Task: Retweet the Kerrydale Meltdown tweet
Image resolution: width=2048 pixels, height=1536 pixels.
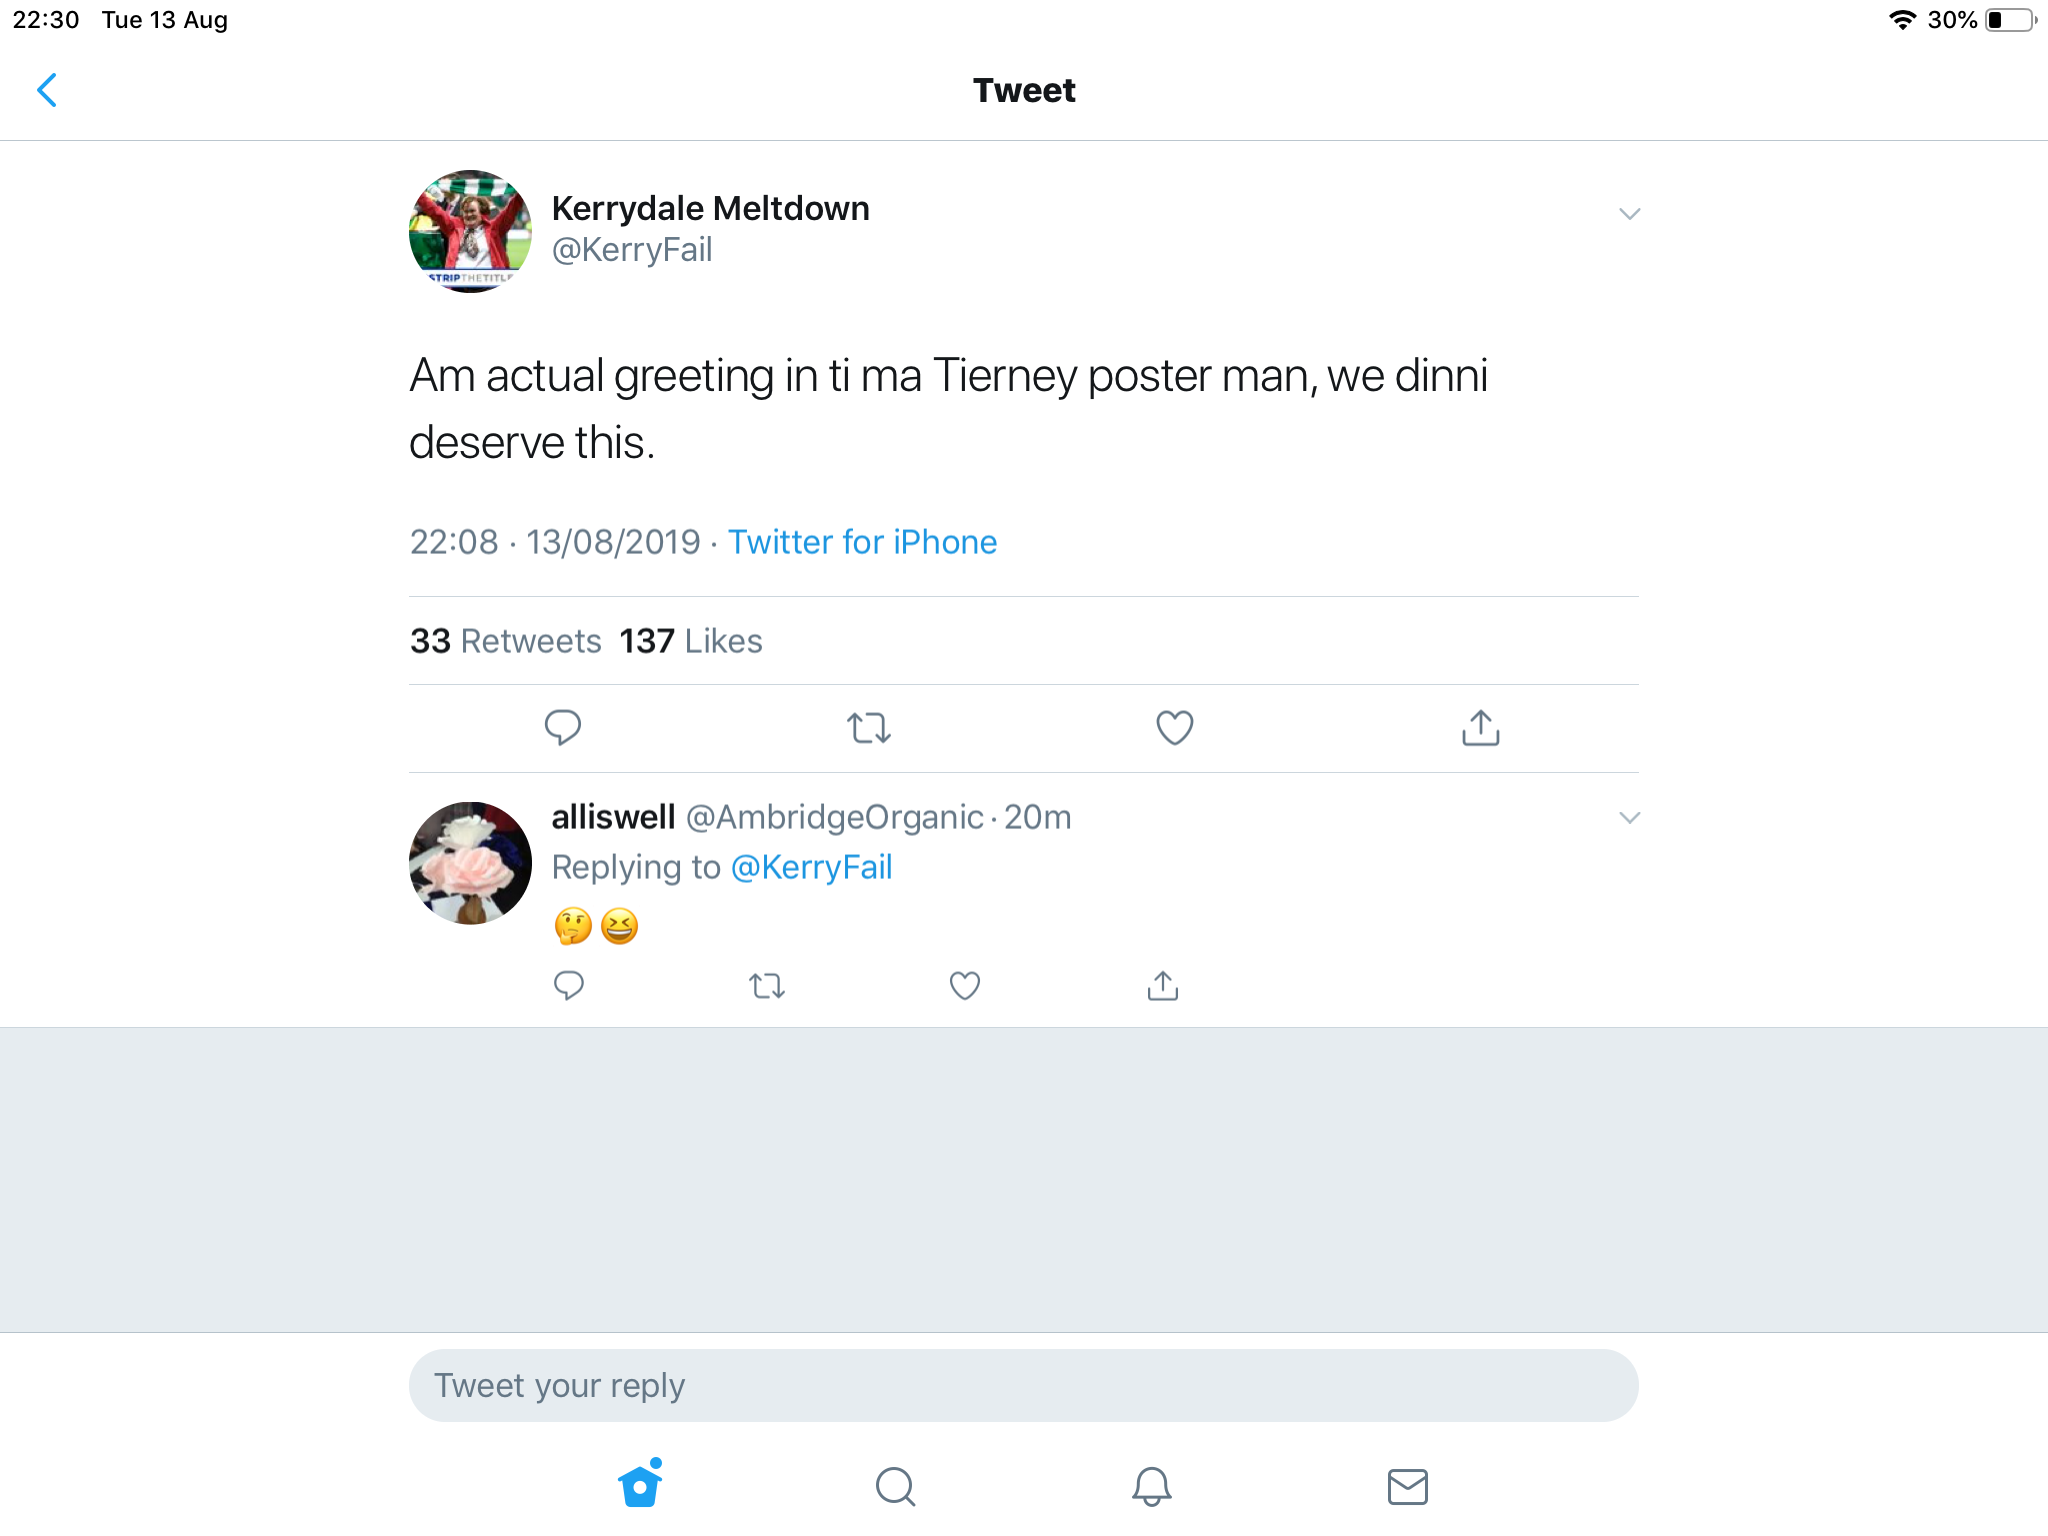Action: click(x=868, y=727)
